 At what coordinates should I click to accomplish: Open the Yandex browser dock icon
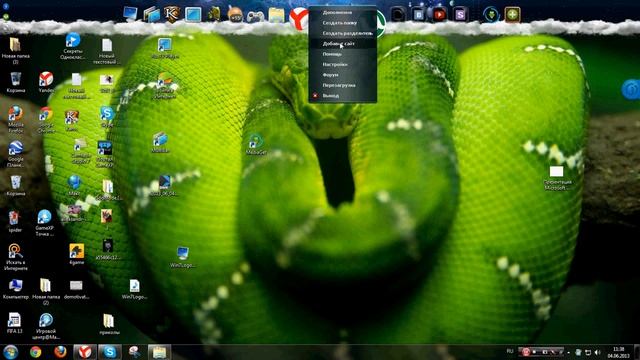tap(298, 18)
